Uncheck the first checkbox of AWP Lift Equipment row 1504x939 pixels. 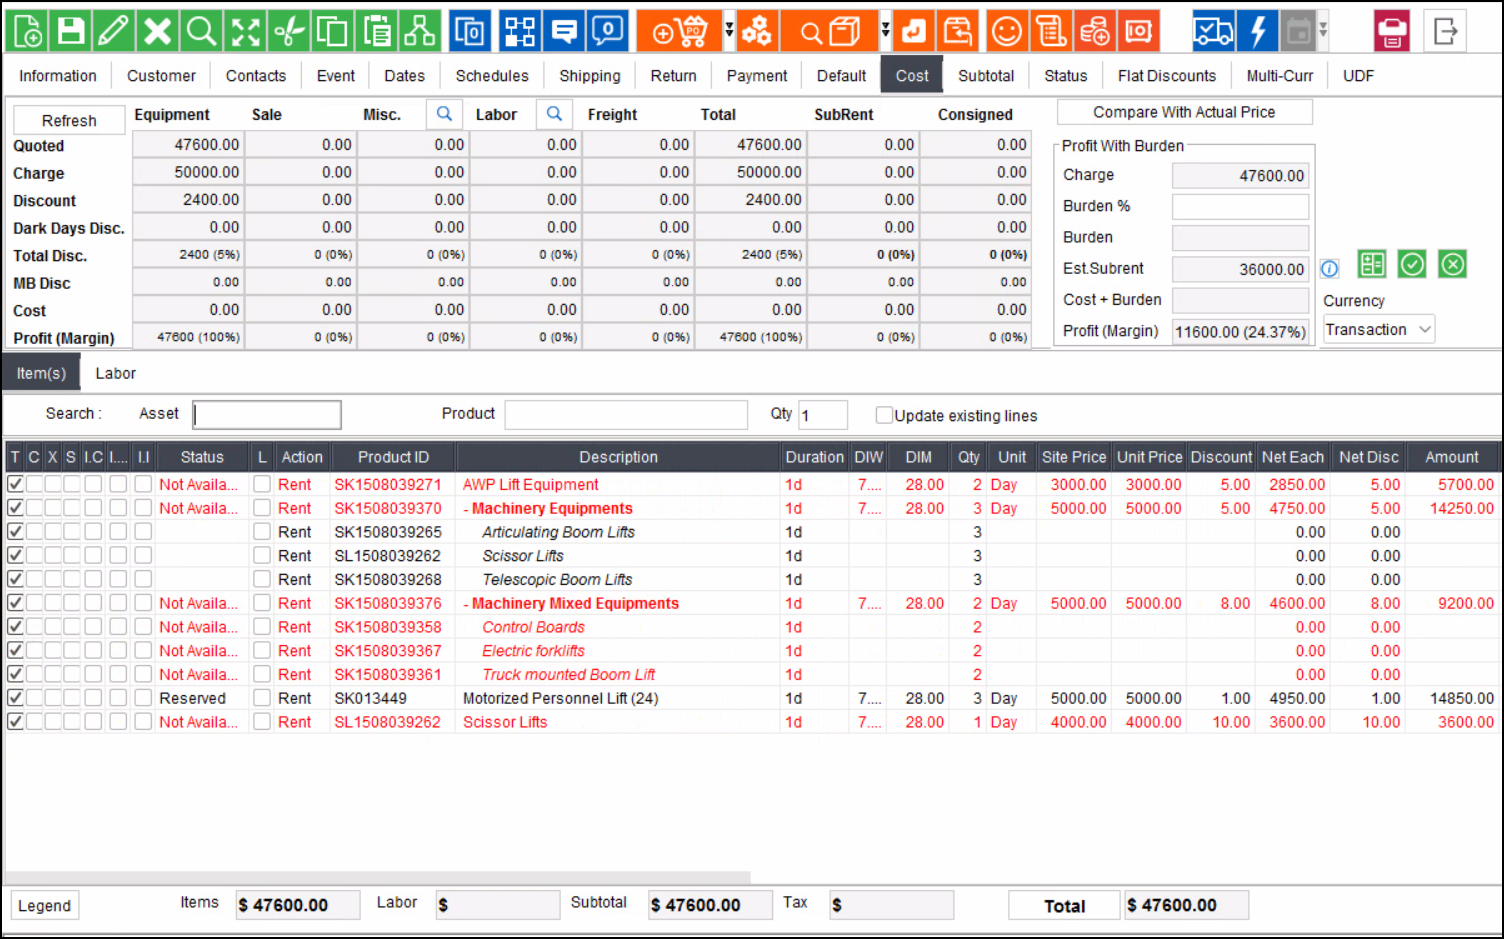tap(15, 484)
